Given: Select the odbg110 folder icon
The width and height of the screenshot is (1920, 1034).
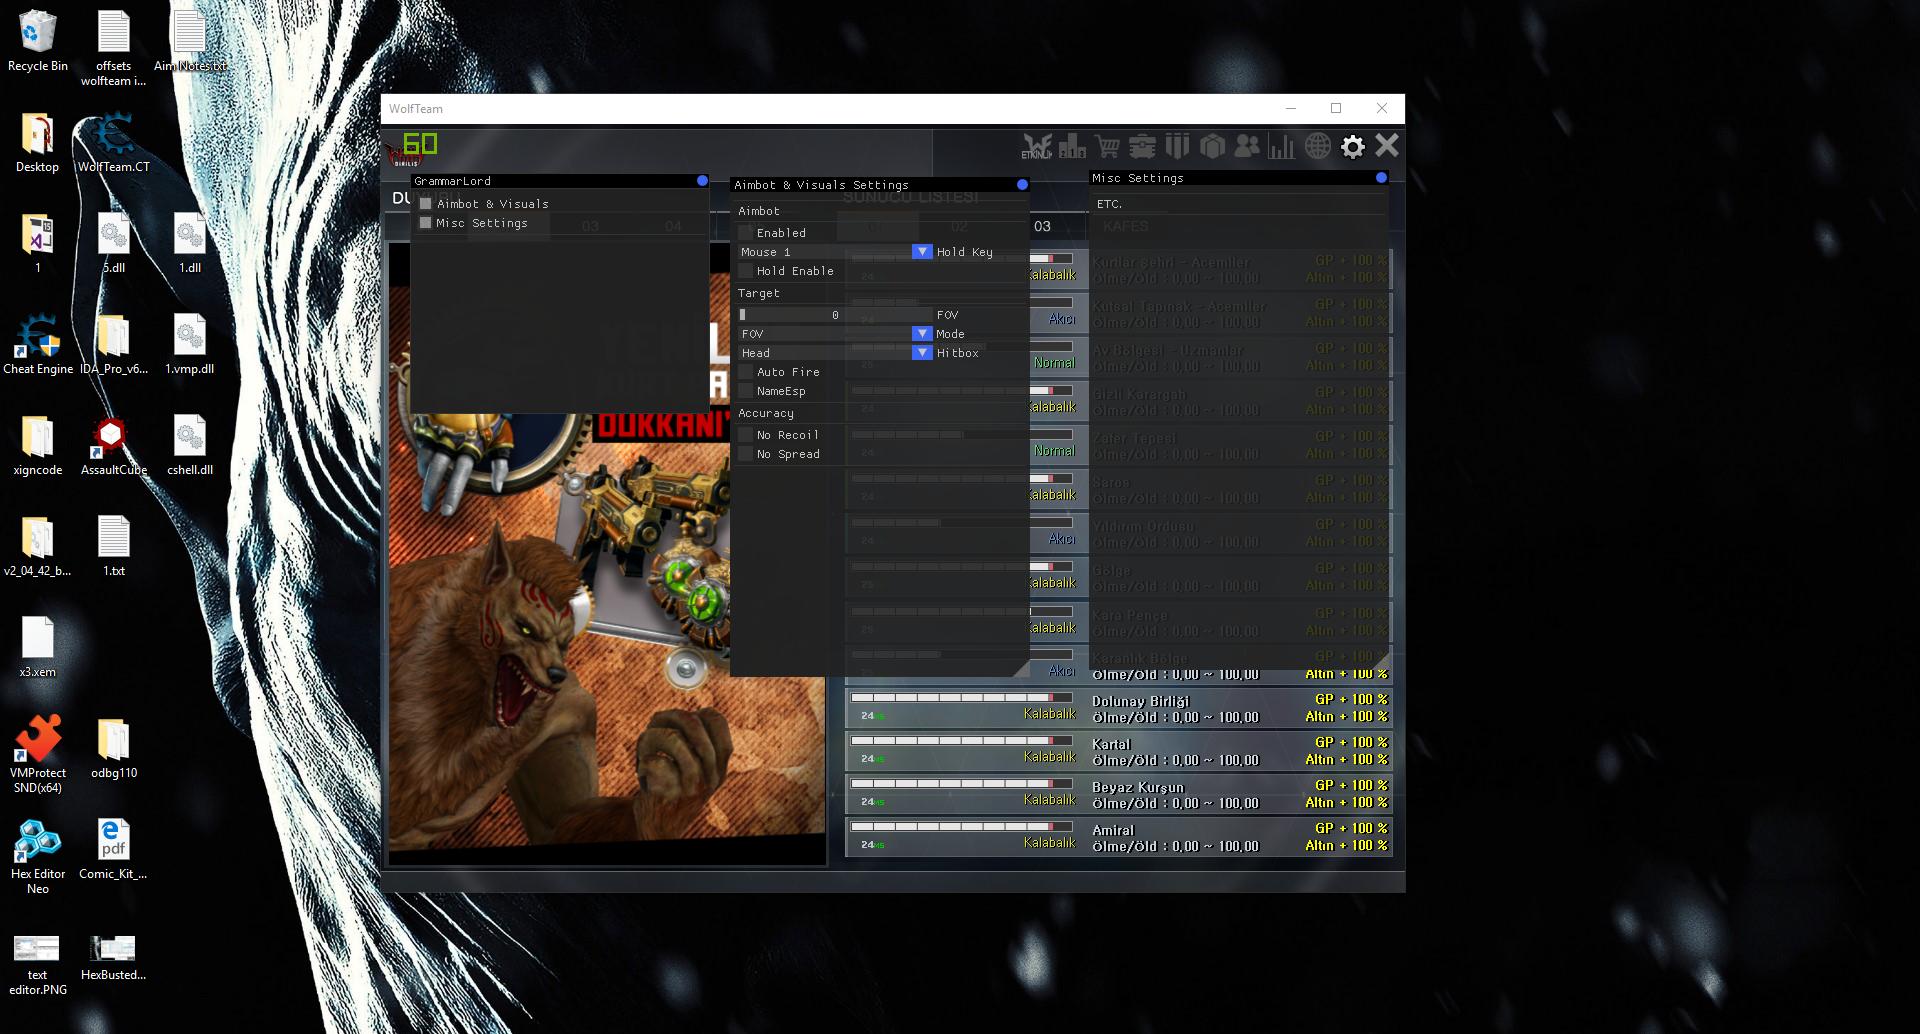Looking at the screenshot, I should click(x=113, y=748).
